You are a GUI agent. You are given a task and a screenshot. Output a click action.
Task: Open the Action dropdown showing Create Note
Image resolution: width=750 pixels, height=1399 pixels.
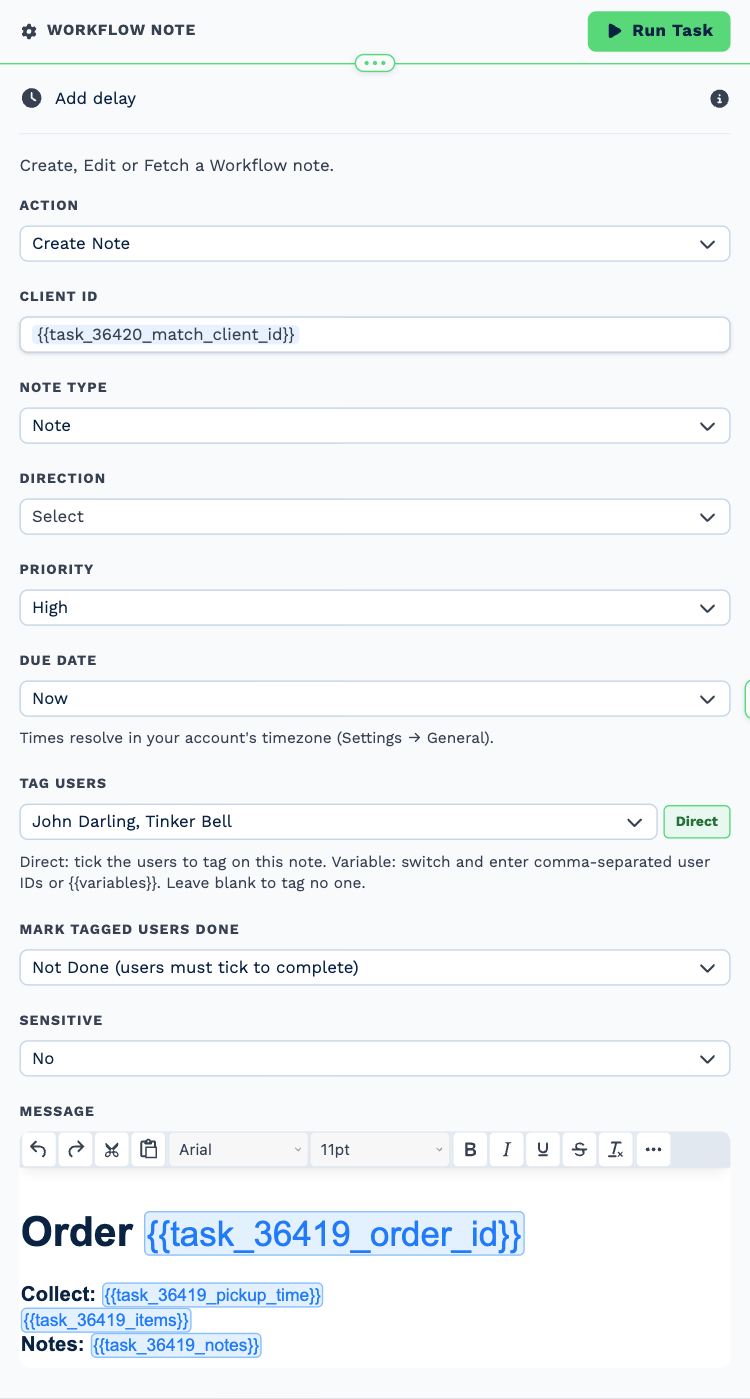click(375, 244)
